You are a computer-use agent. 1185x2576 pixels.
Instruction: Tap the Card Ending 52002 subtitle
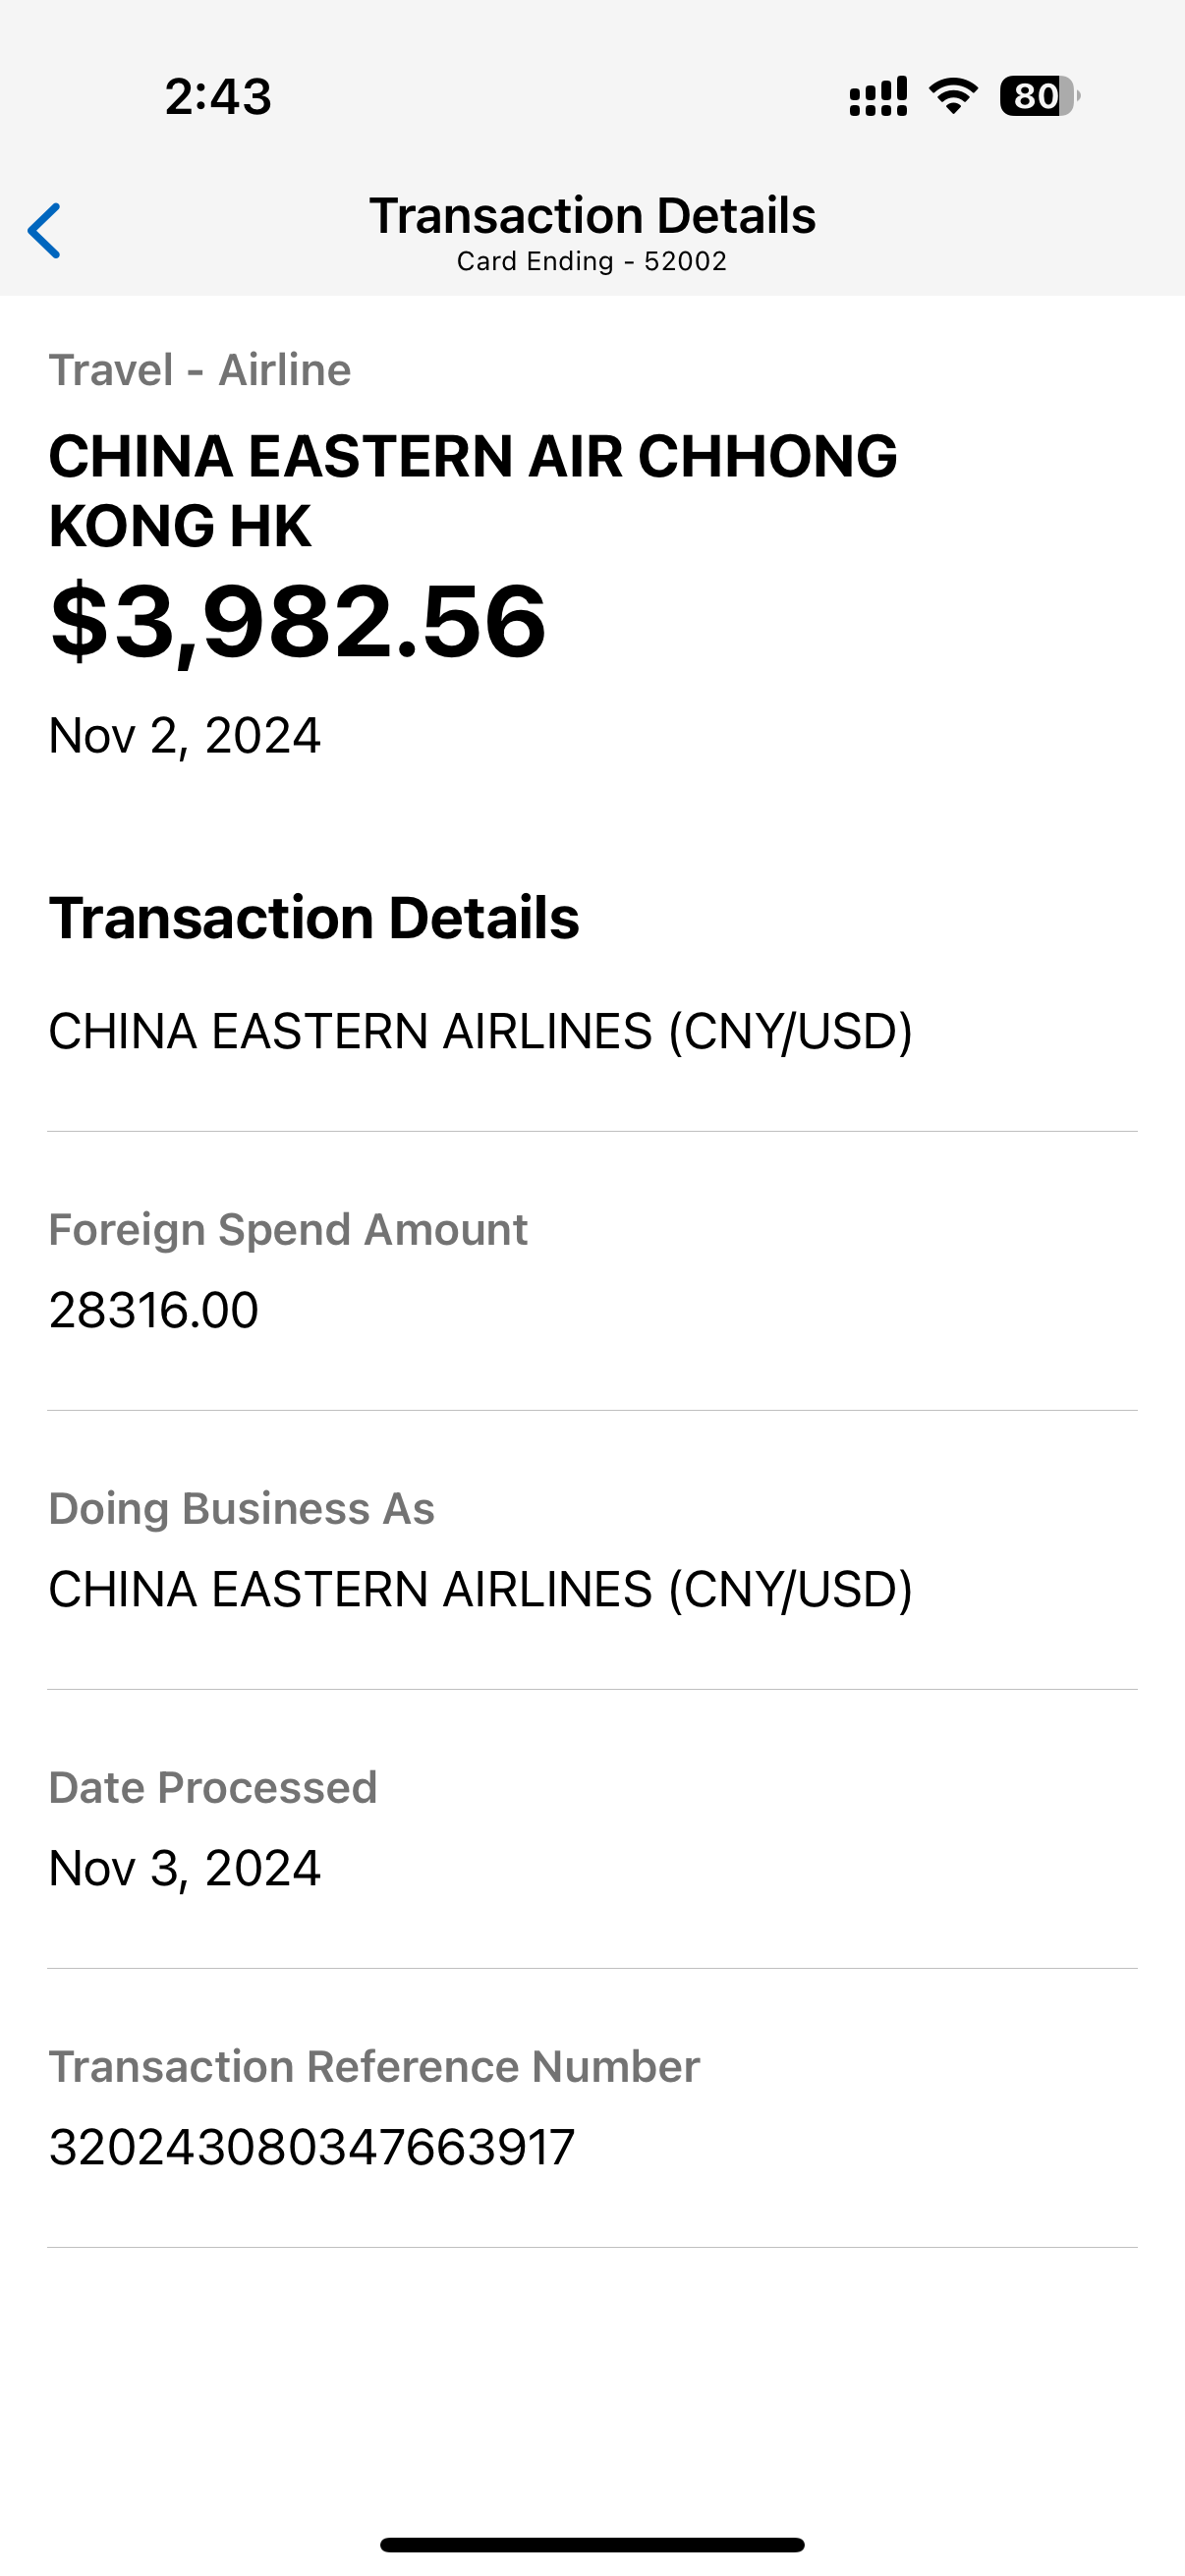(592, 262)
